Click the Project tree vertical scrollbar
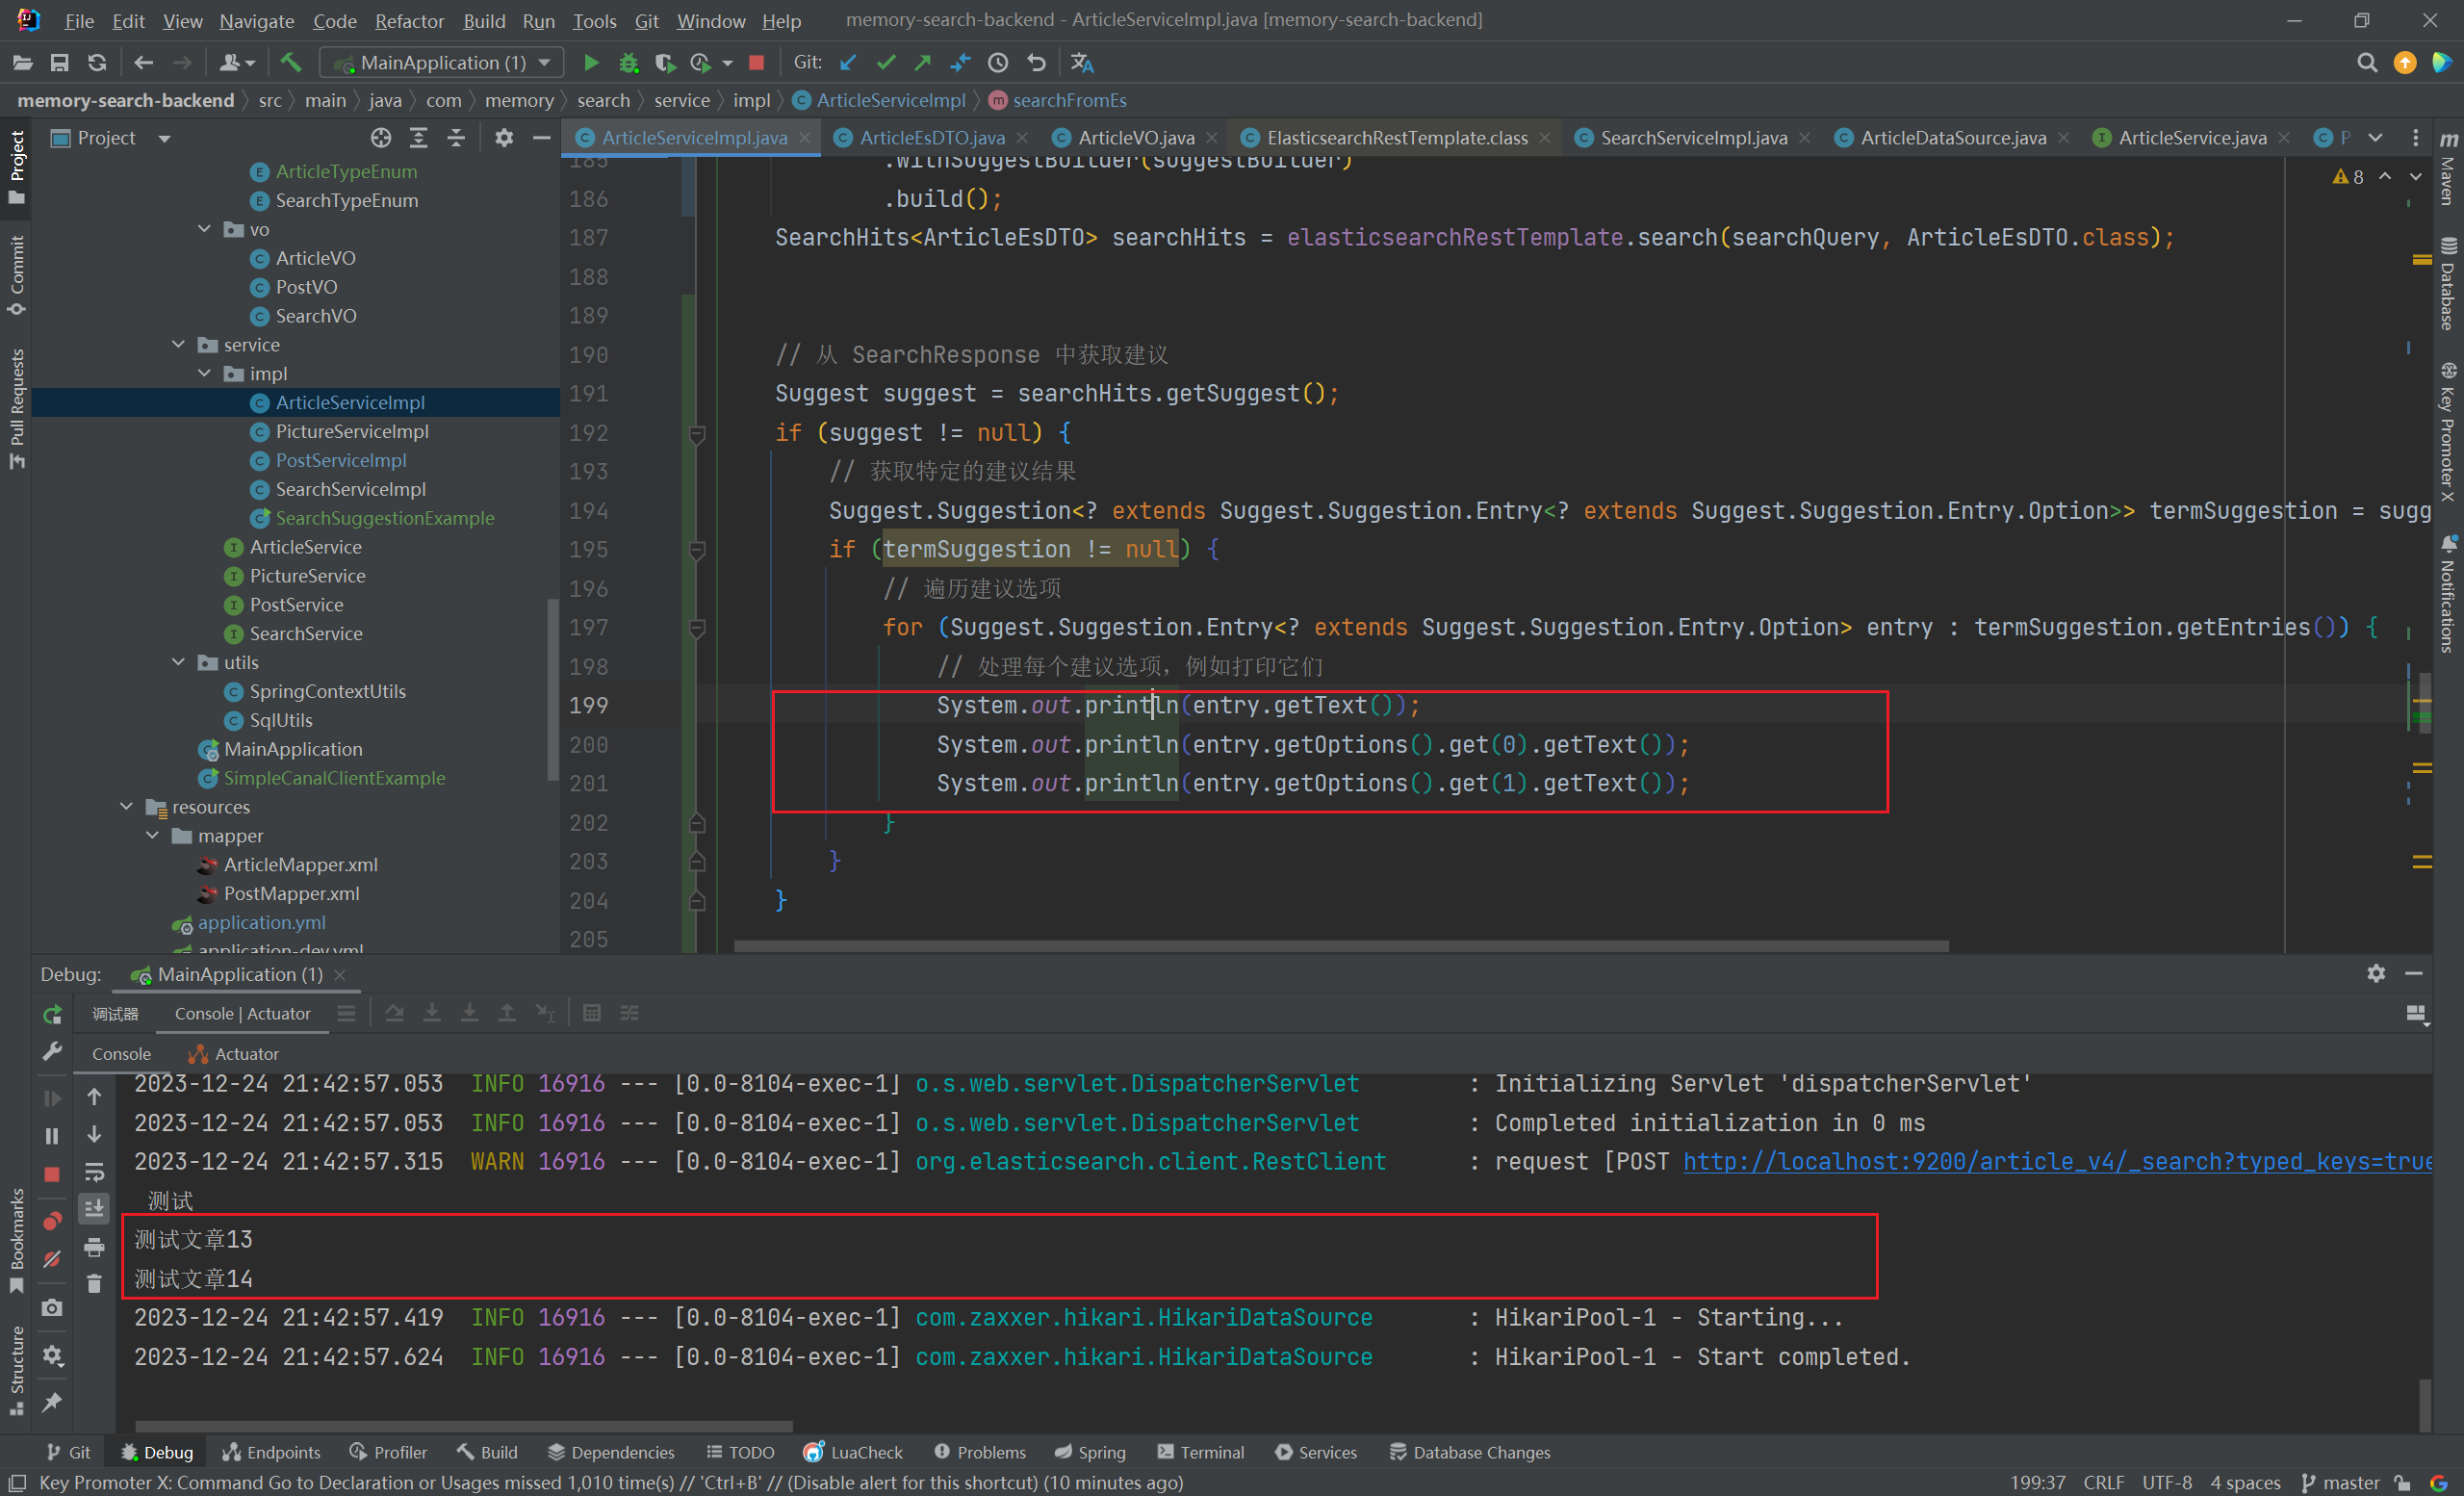This screenshot has height=1496, width=2464. tap(552, 688)
